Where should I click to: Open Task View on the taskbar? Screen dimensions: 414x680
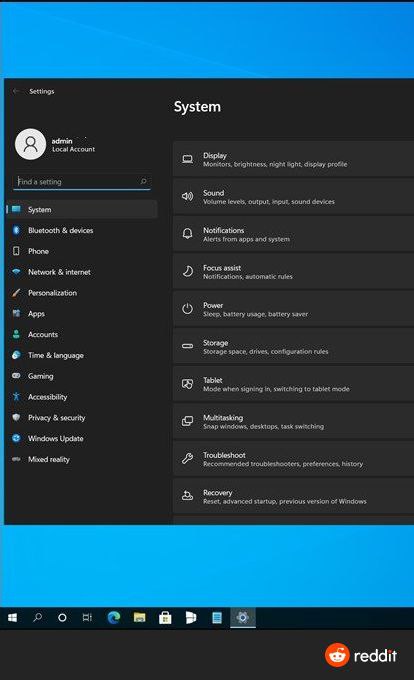[x=87, y=617]
